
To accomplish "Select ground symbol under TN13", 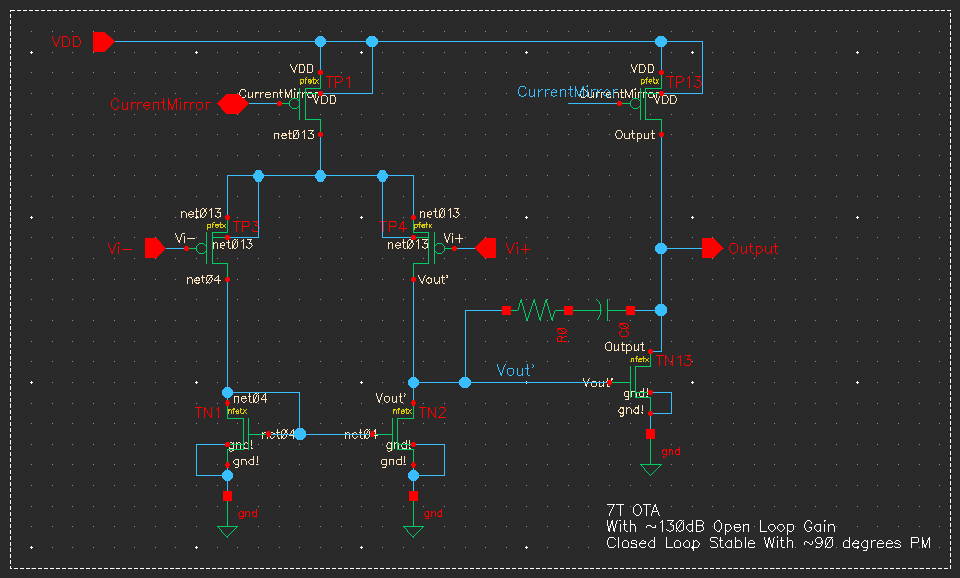I will coord(650,454).
